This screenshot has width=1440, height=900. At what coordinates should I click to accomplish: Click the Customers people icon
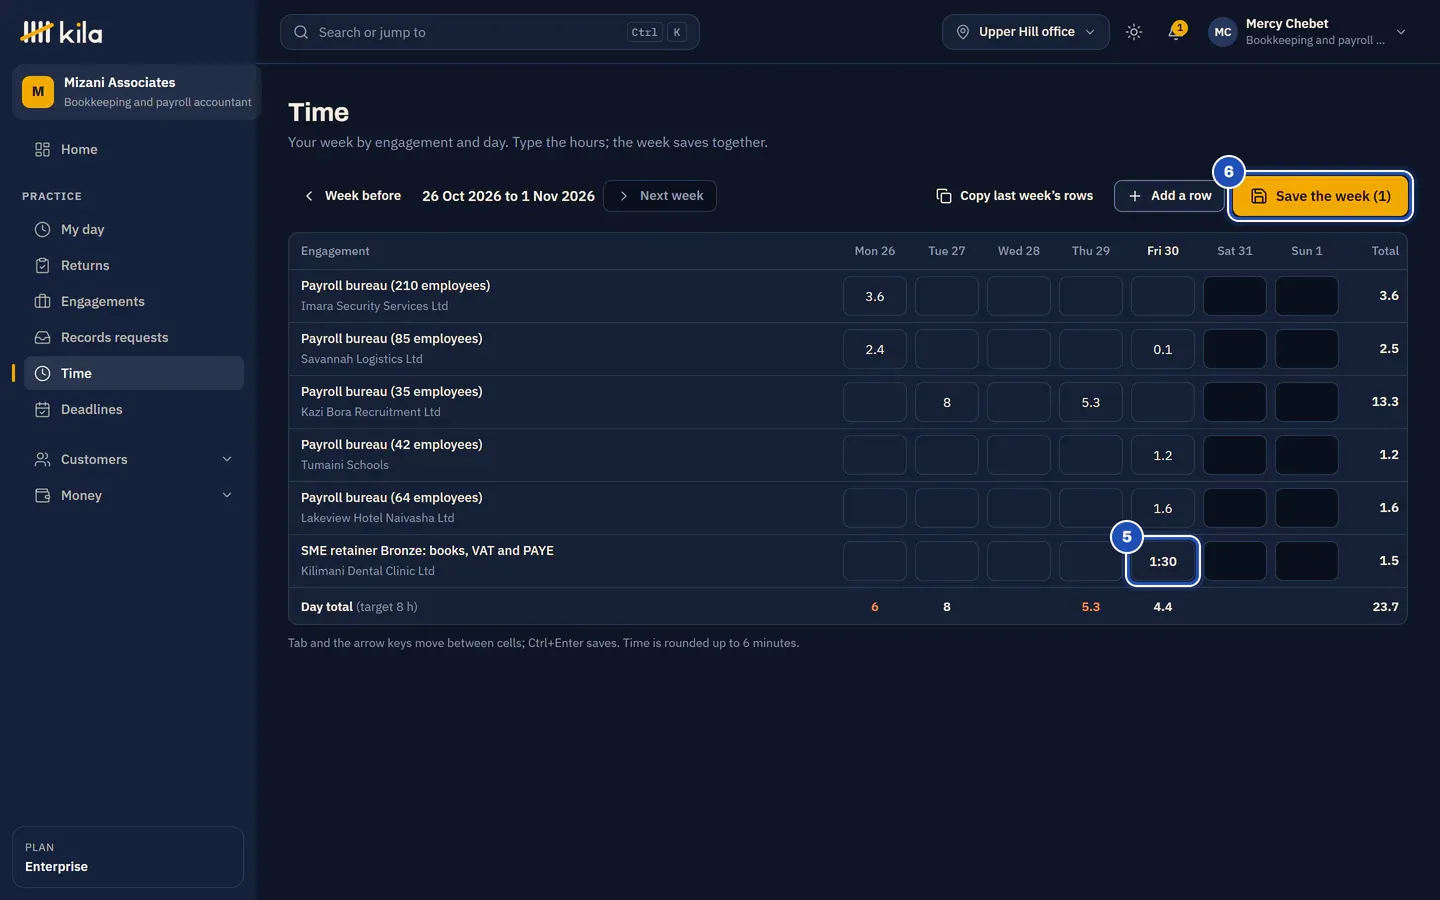point(42,459)
